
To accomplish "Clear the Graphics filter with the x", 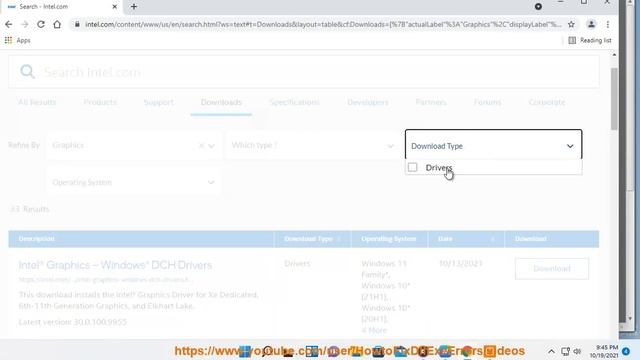I will point(201,146).
